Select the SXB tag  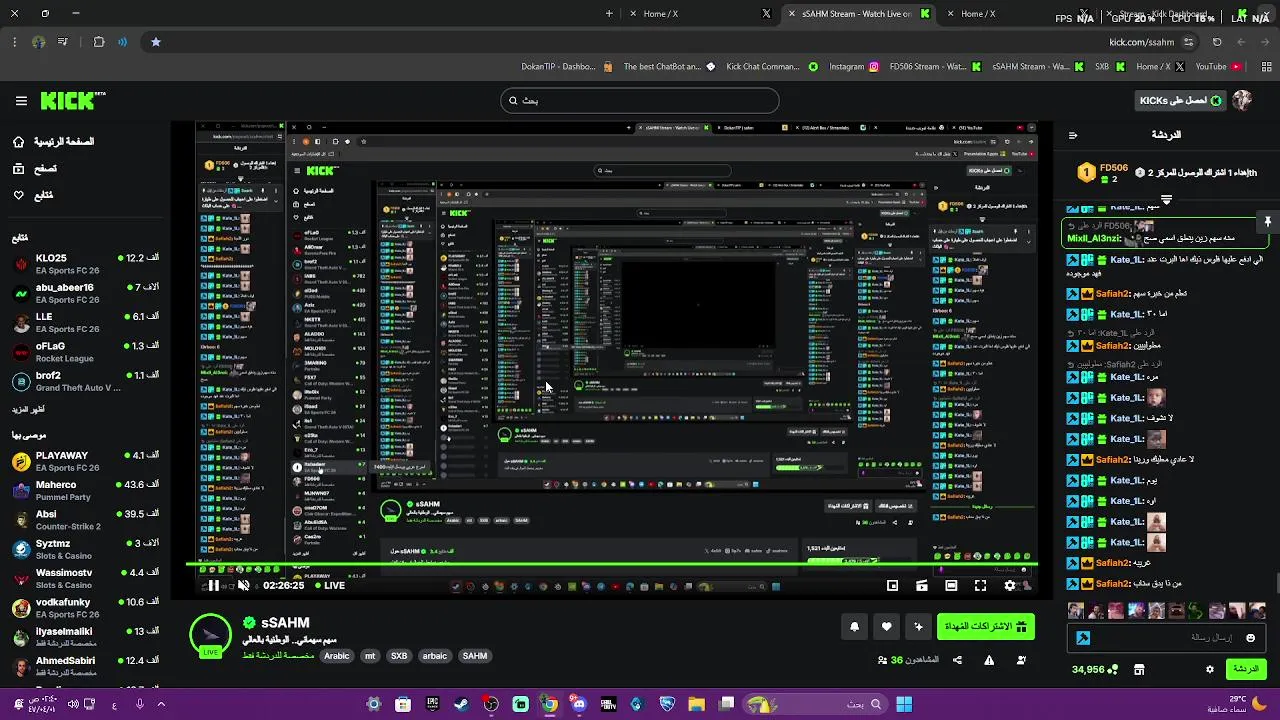pos(399,656)
